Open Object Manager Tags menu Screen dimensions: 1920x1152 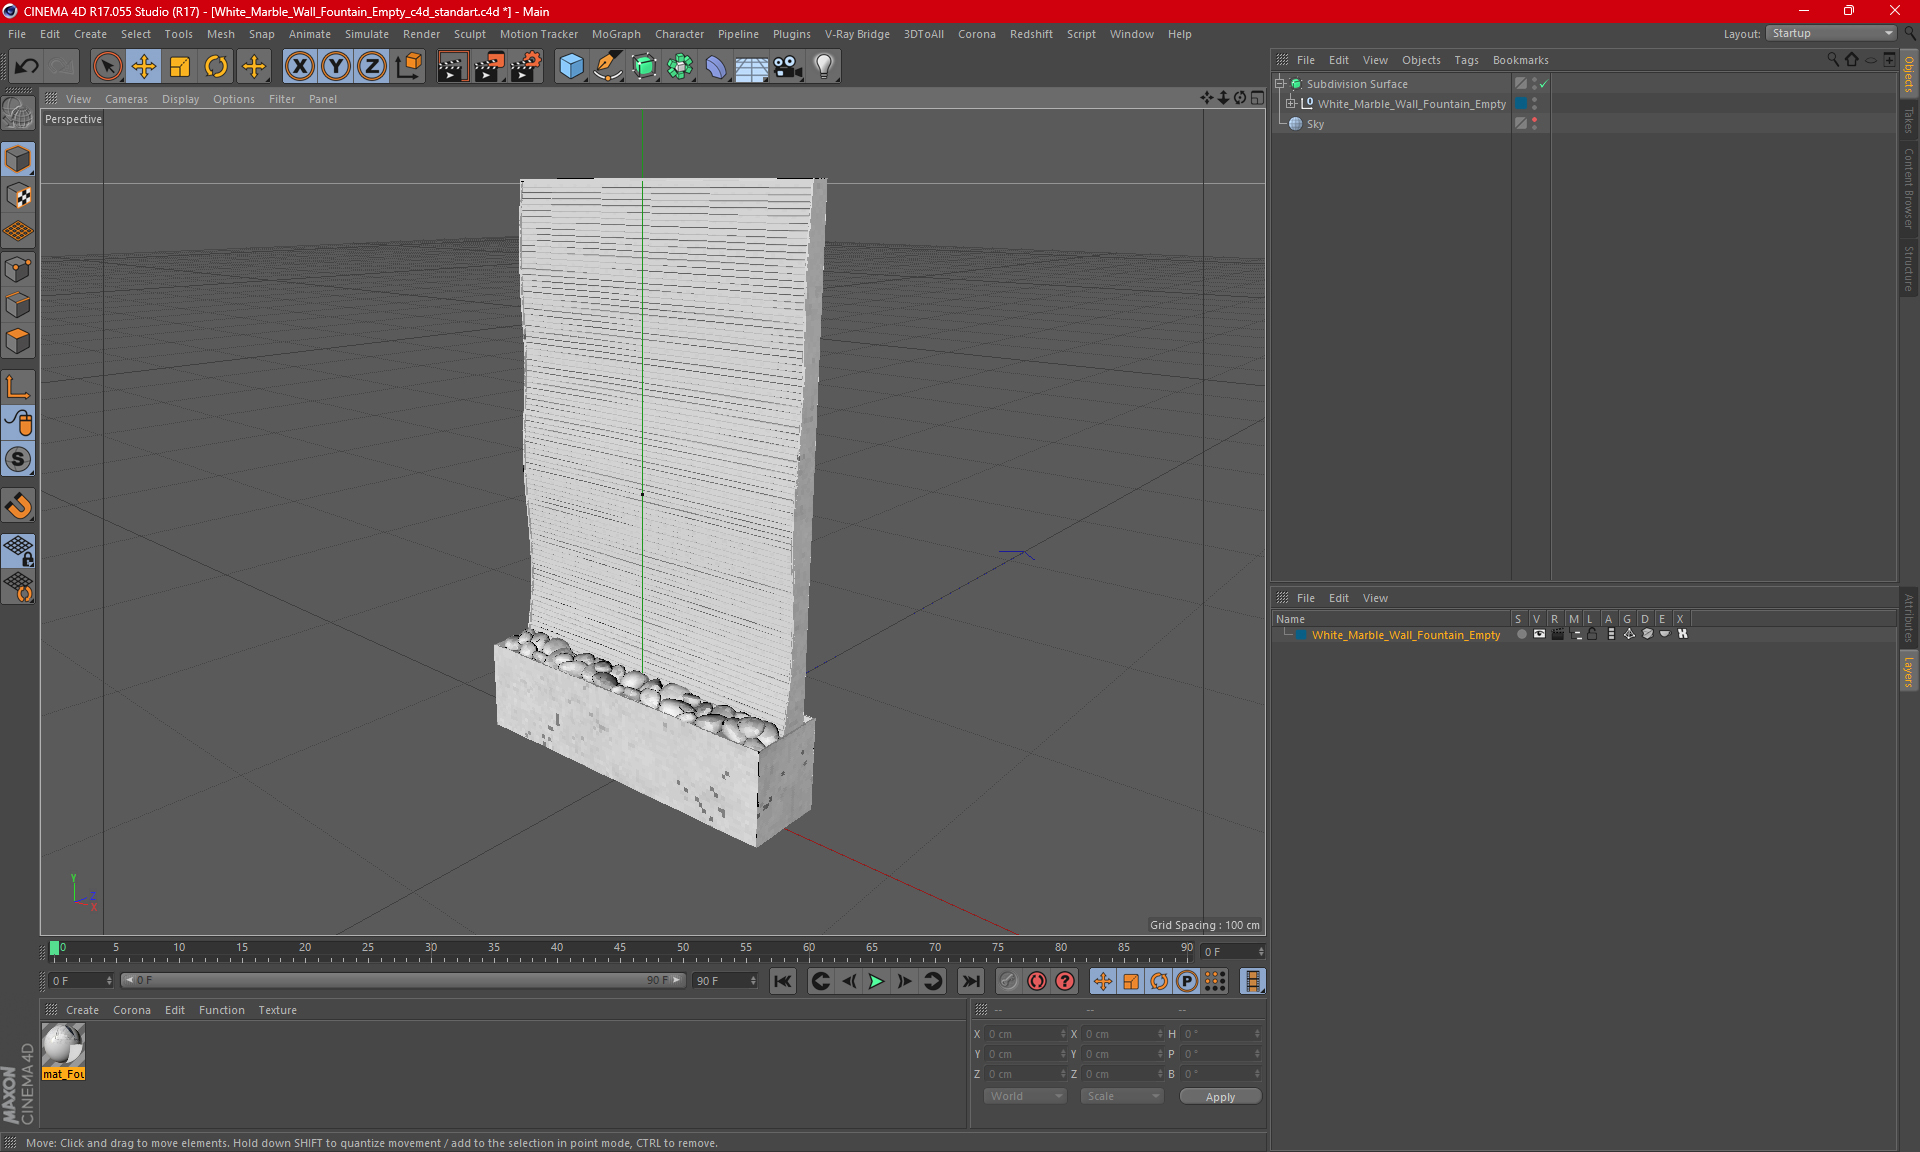(x=1466, y=60)
